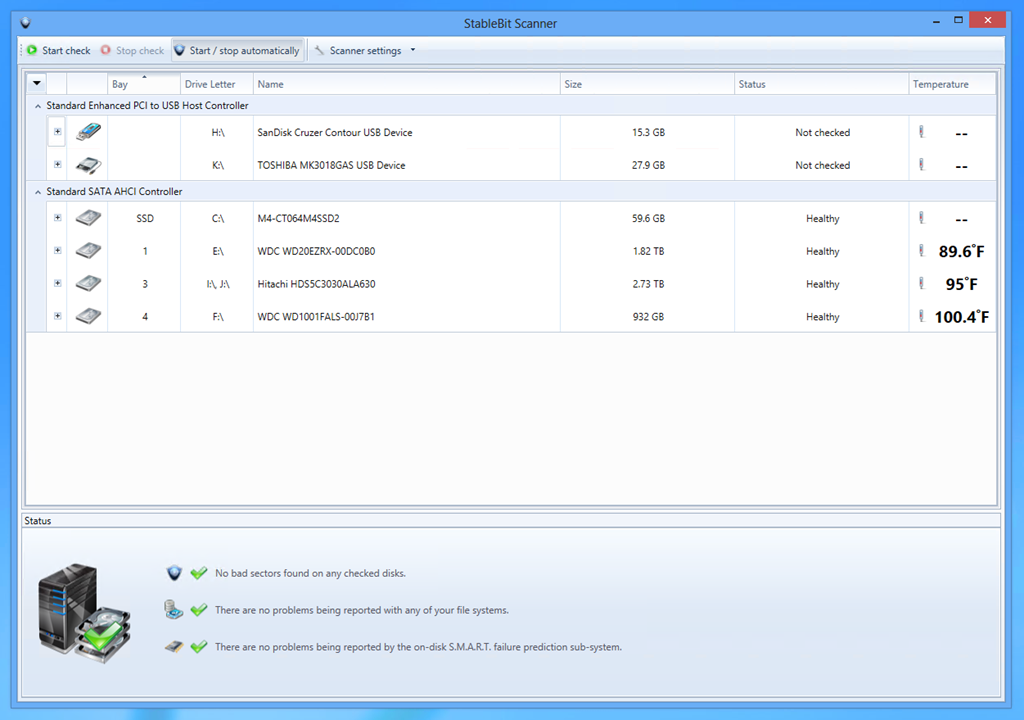
Task: Click the thermometer icon beside 95°F
Action: coord(921,283)
